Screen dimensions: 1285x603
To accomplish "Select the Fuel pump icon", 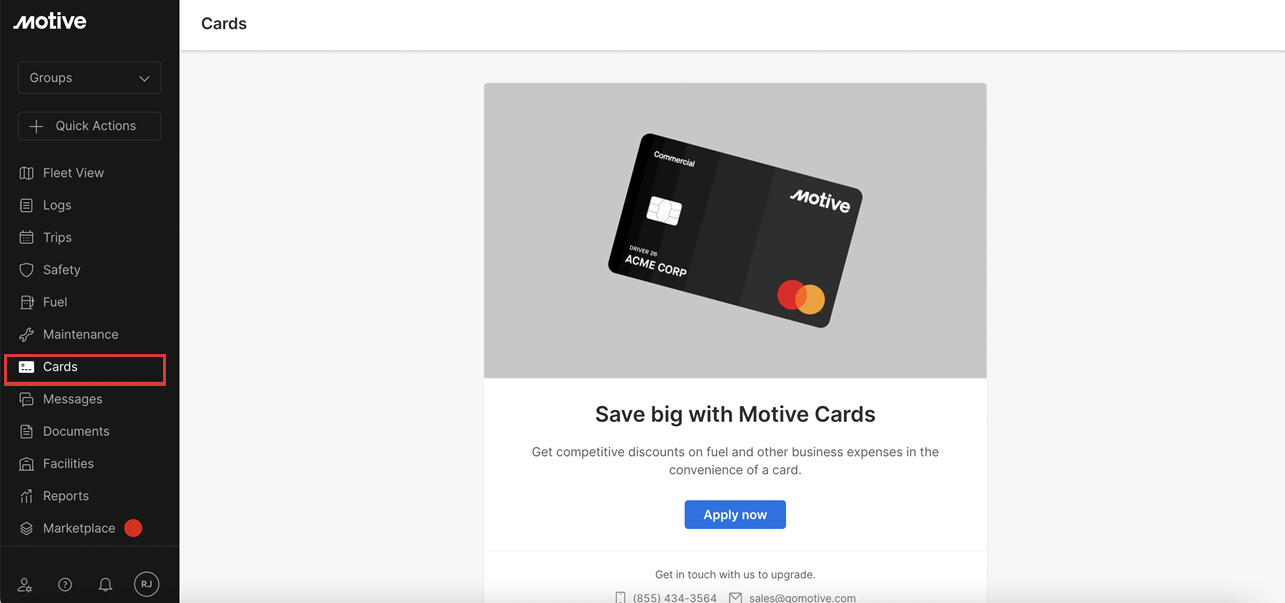I will (27, 302).
